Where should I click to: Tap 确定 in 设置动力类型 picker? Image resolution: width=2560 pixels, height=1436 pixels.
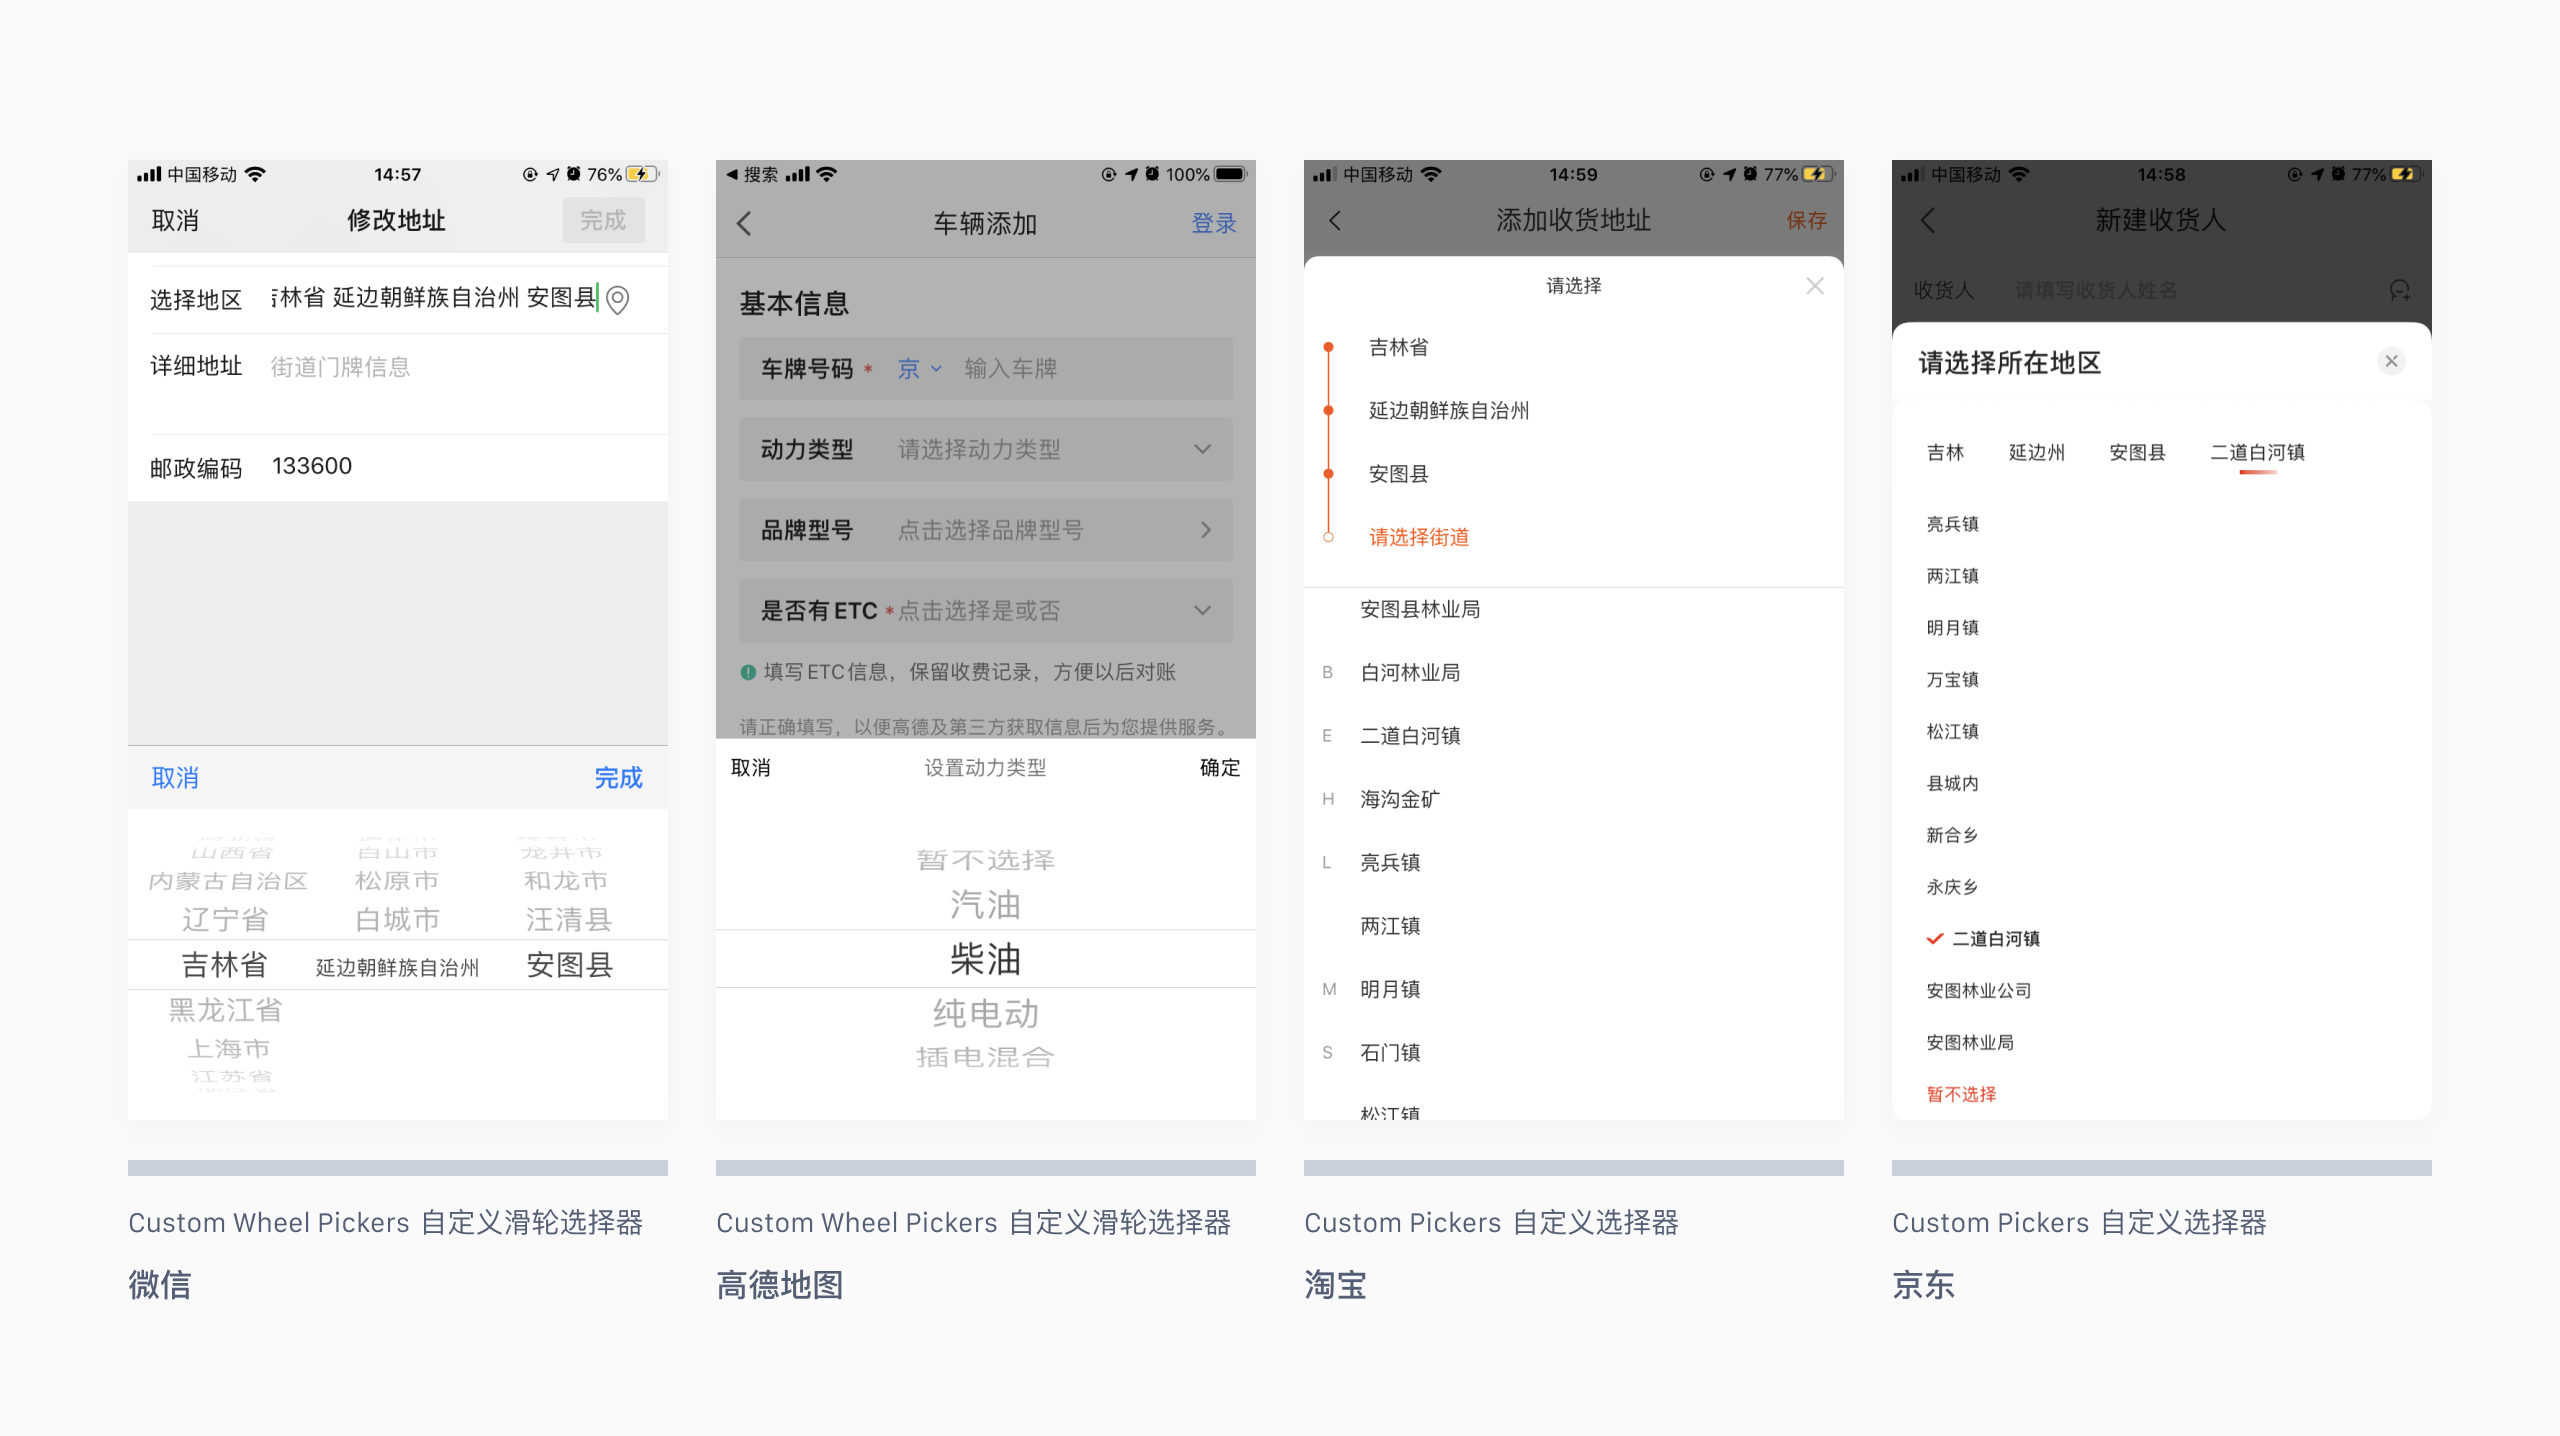coord(1219,768)
